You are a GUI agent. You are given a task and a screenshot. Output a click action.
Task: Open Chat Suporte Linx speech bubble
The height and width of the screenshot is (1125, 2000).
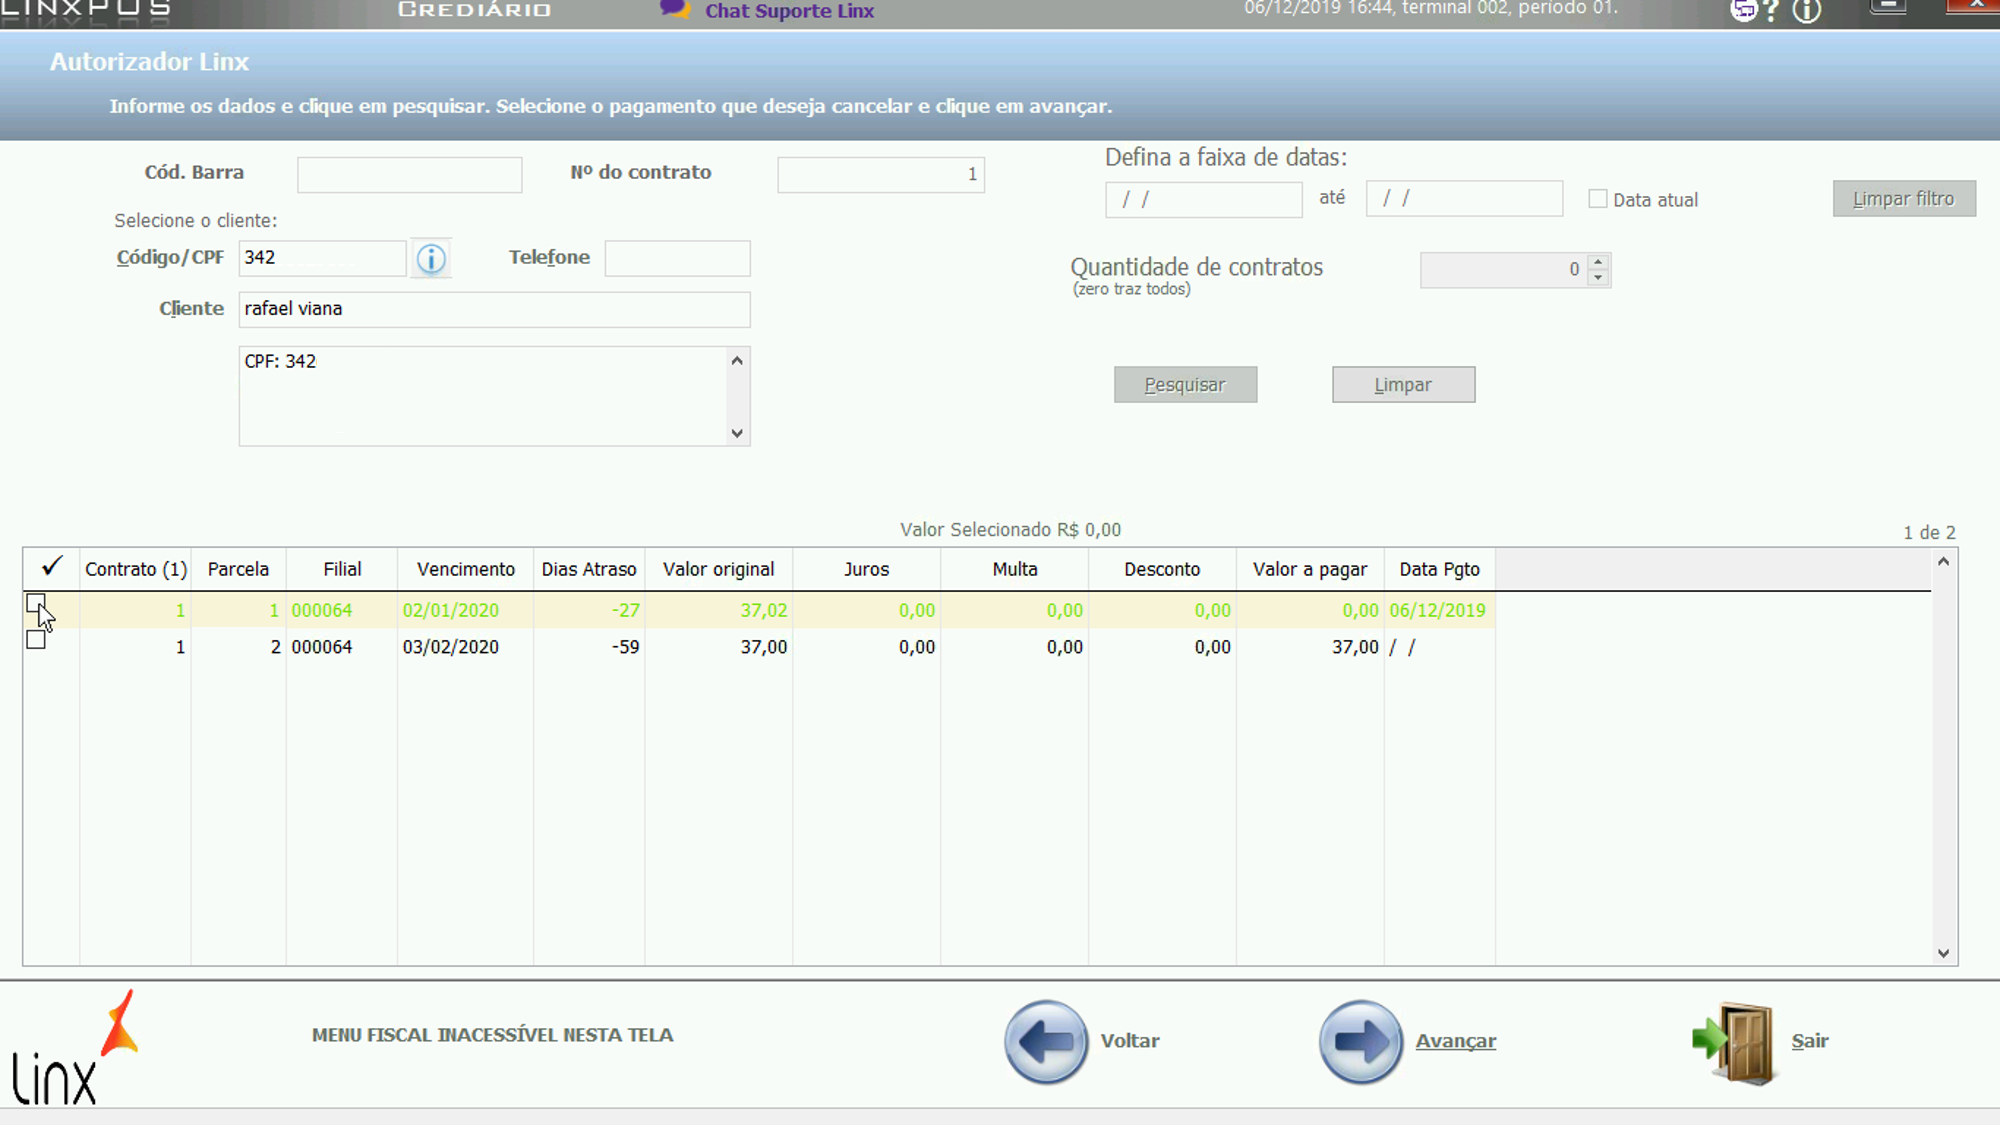pos(675,10)
